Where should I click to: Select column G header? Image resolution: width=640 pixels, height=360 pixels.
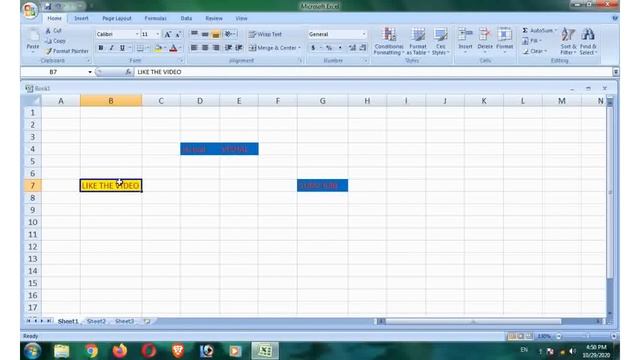click(322, 101)
